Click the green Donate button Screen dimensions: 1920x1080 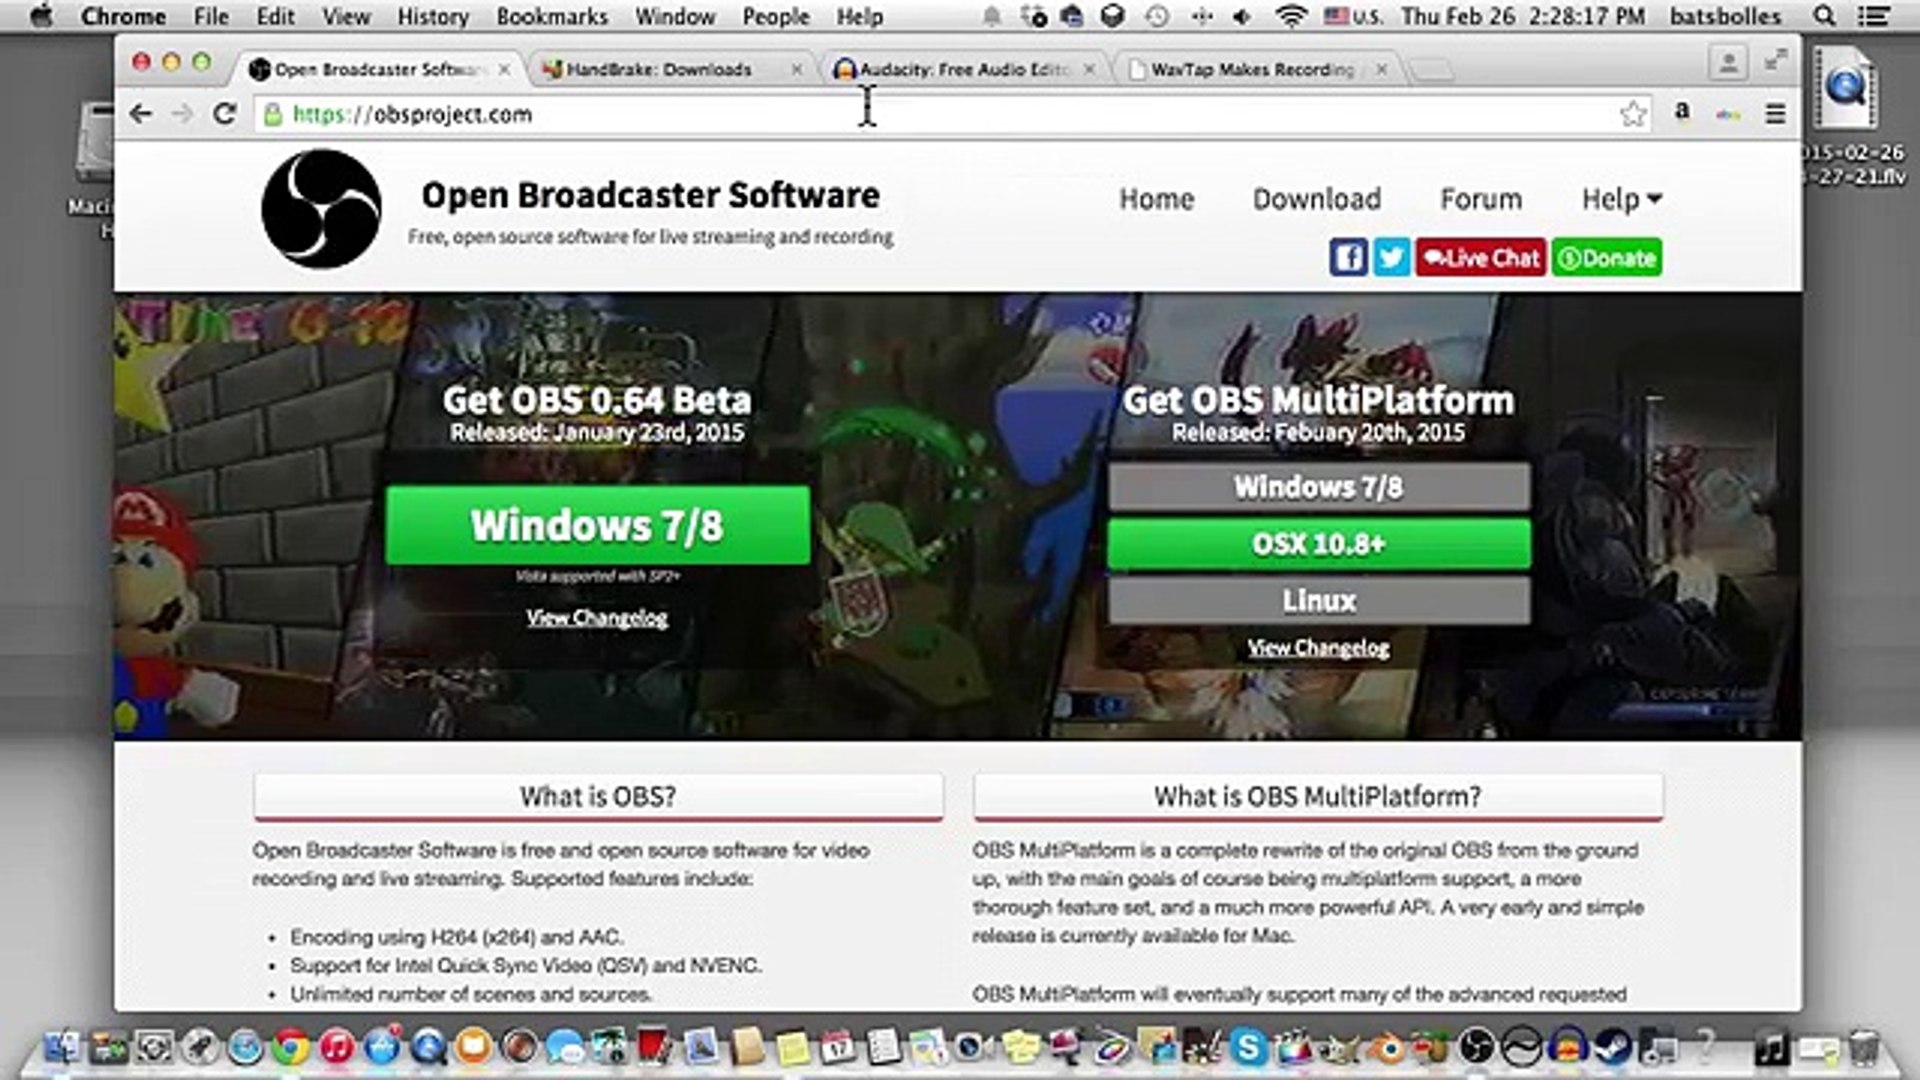[x=1607, y=258]
